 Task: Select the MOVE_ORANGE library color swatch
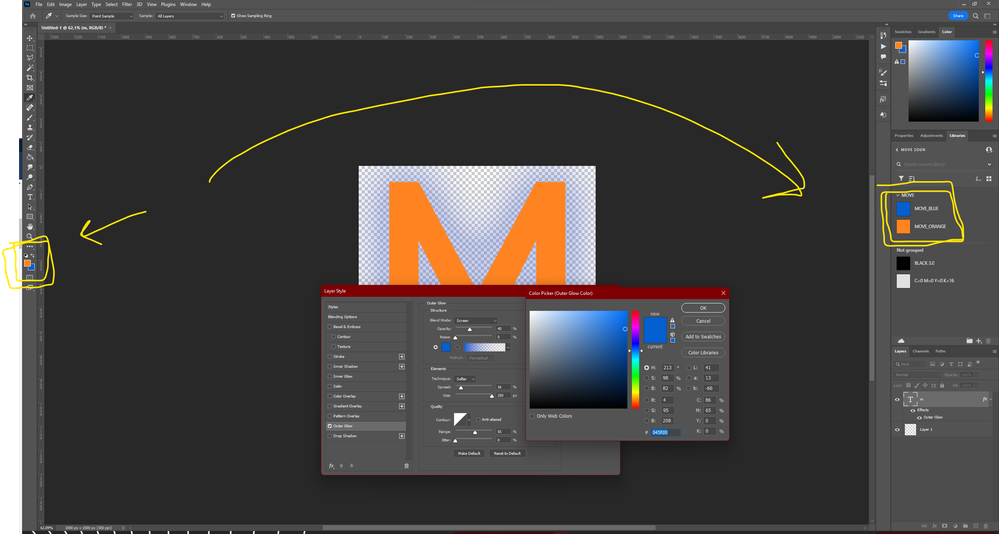click(x=904, y=226)
